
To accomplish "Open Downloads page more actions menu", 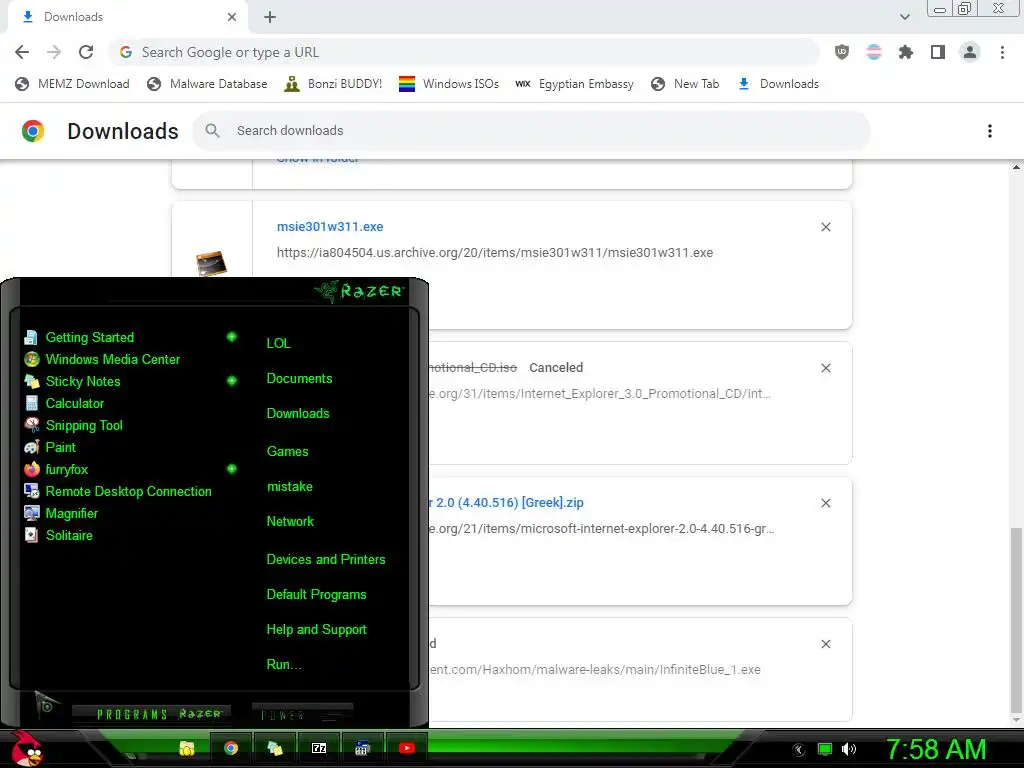I will (990, 131).
